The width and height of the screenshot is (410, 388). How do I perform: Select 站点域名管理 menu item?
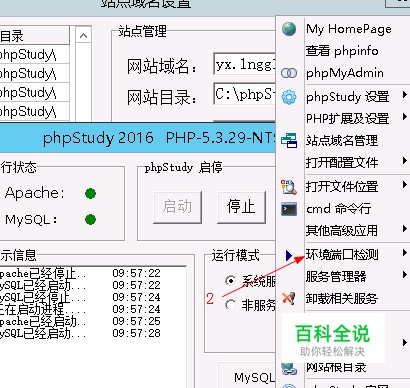click(342, 140)
